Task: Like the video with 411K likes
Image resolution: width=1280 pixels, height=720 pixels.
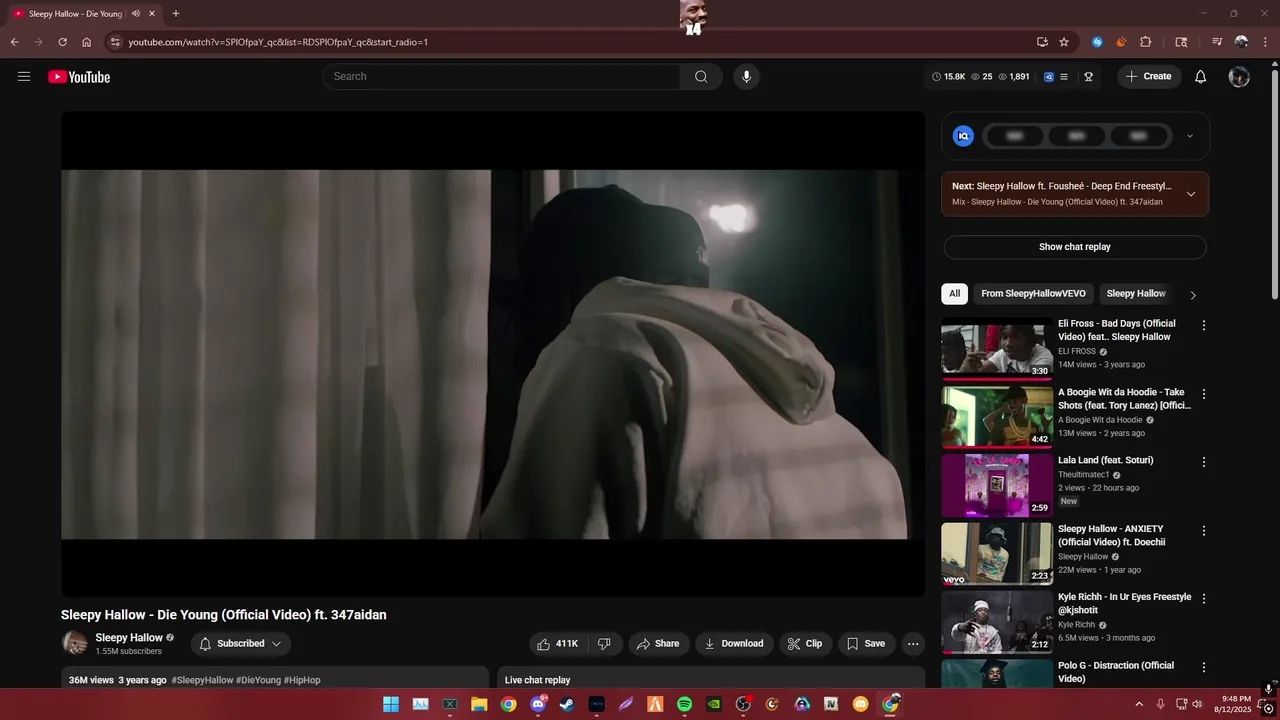Action: tap(557, 644)
